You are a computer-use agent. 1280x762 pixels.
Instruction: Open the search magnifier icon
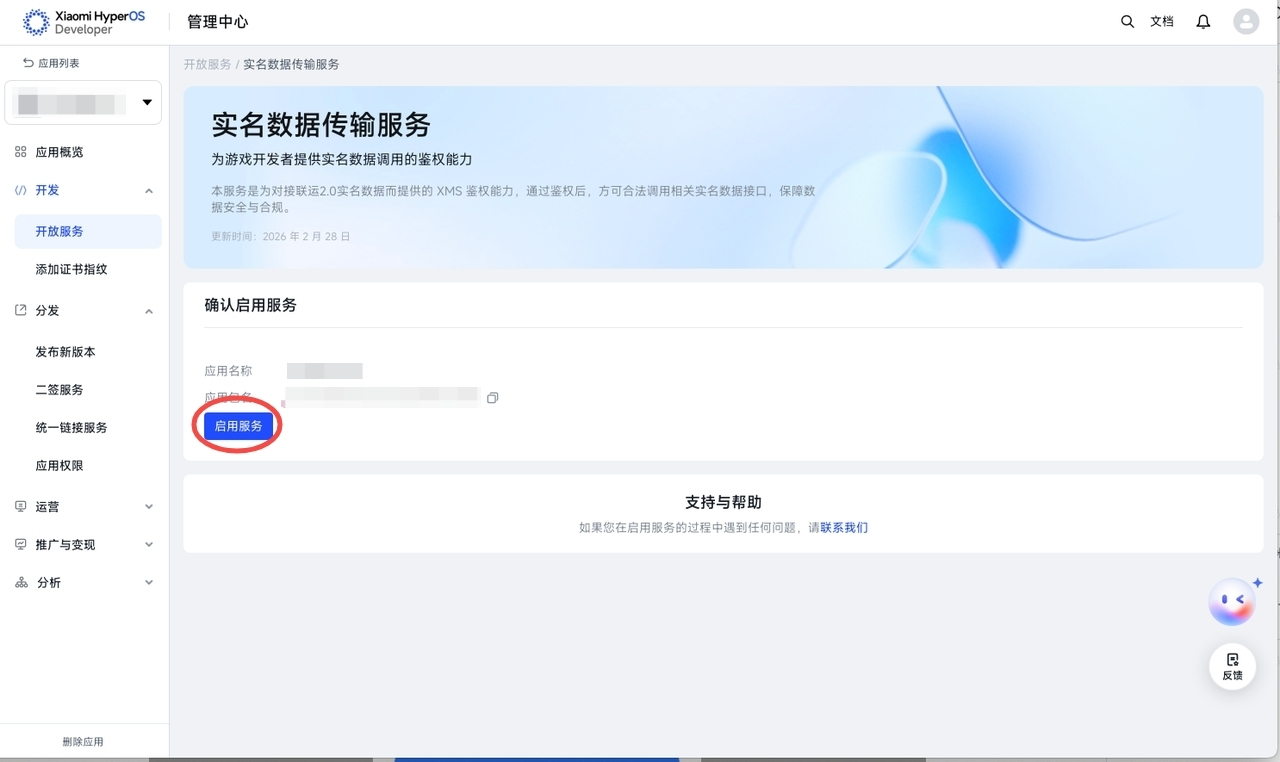pos(1127,21)
